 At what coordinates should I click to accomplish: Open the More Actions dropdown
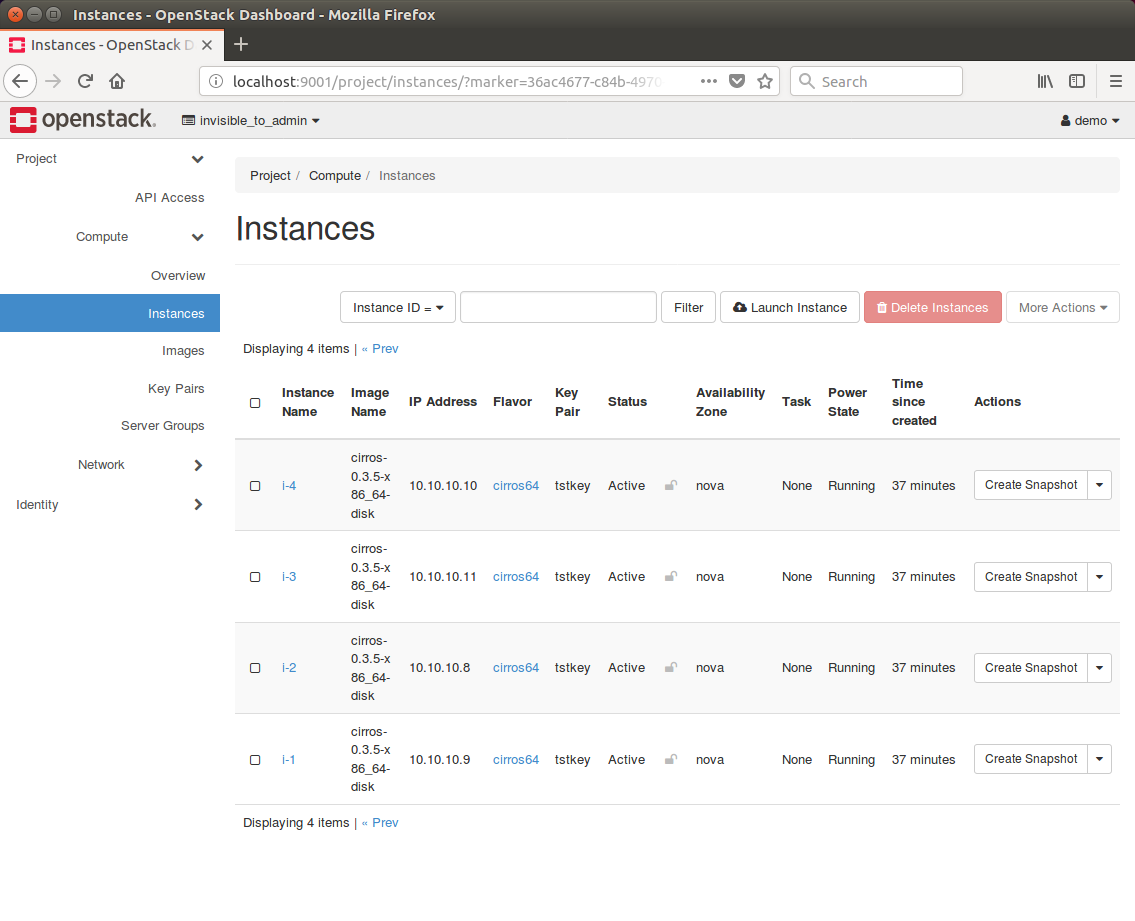[x=1063, y=308]
